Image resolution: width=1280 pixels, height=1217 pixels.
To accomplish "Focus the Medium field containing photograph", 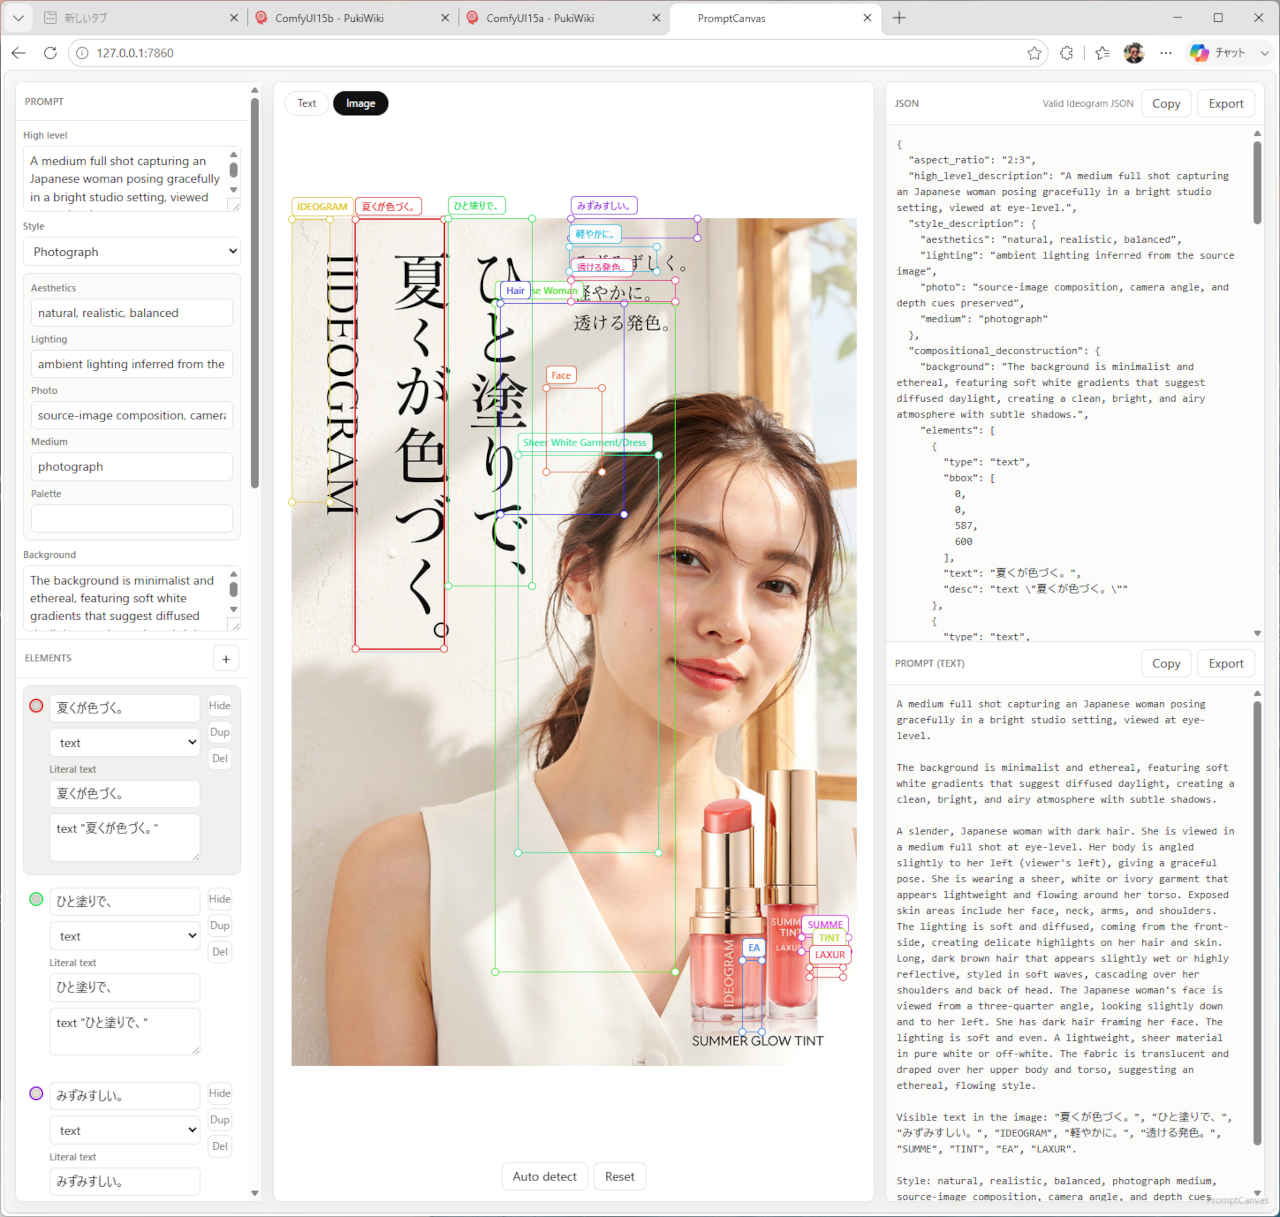I will pos(132,467).
